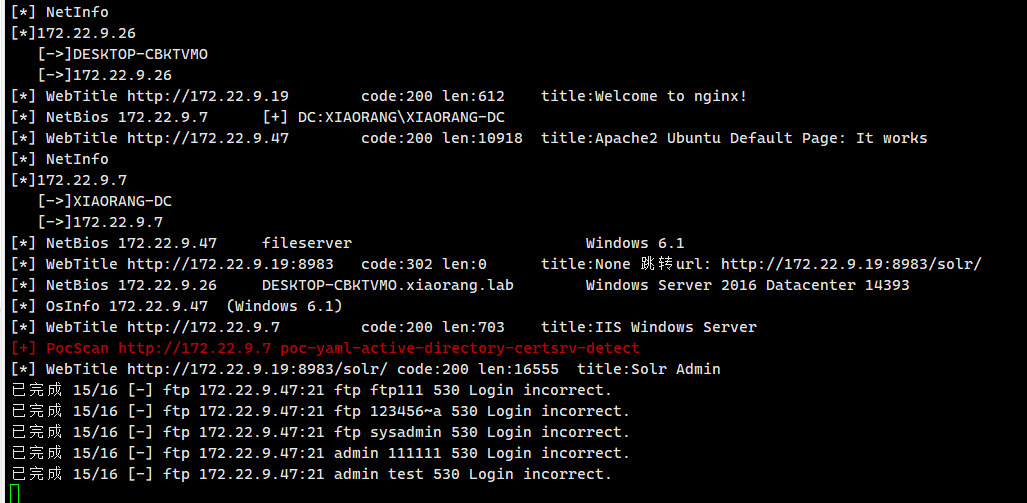
Task: Click the poc-yaml-active-directory-certsrv-detect text
Action: 464,348
